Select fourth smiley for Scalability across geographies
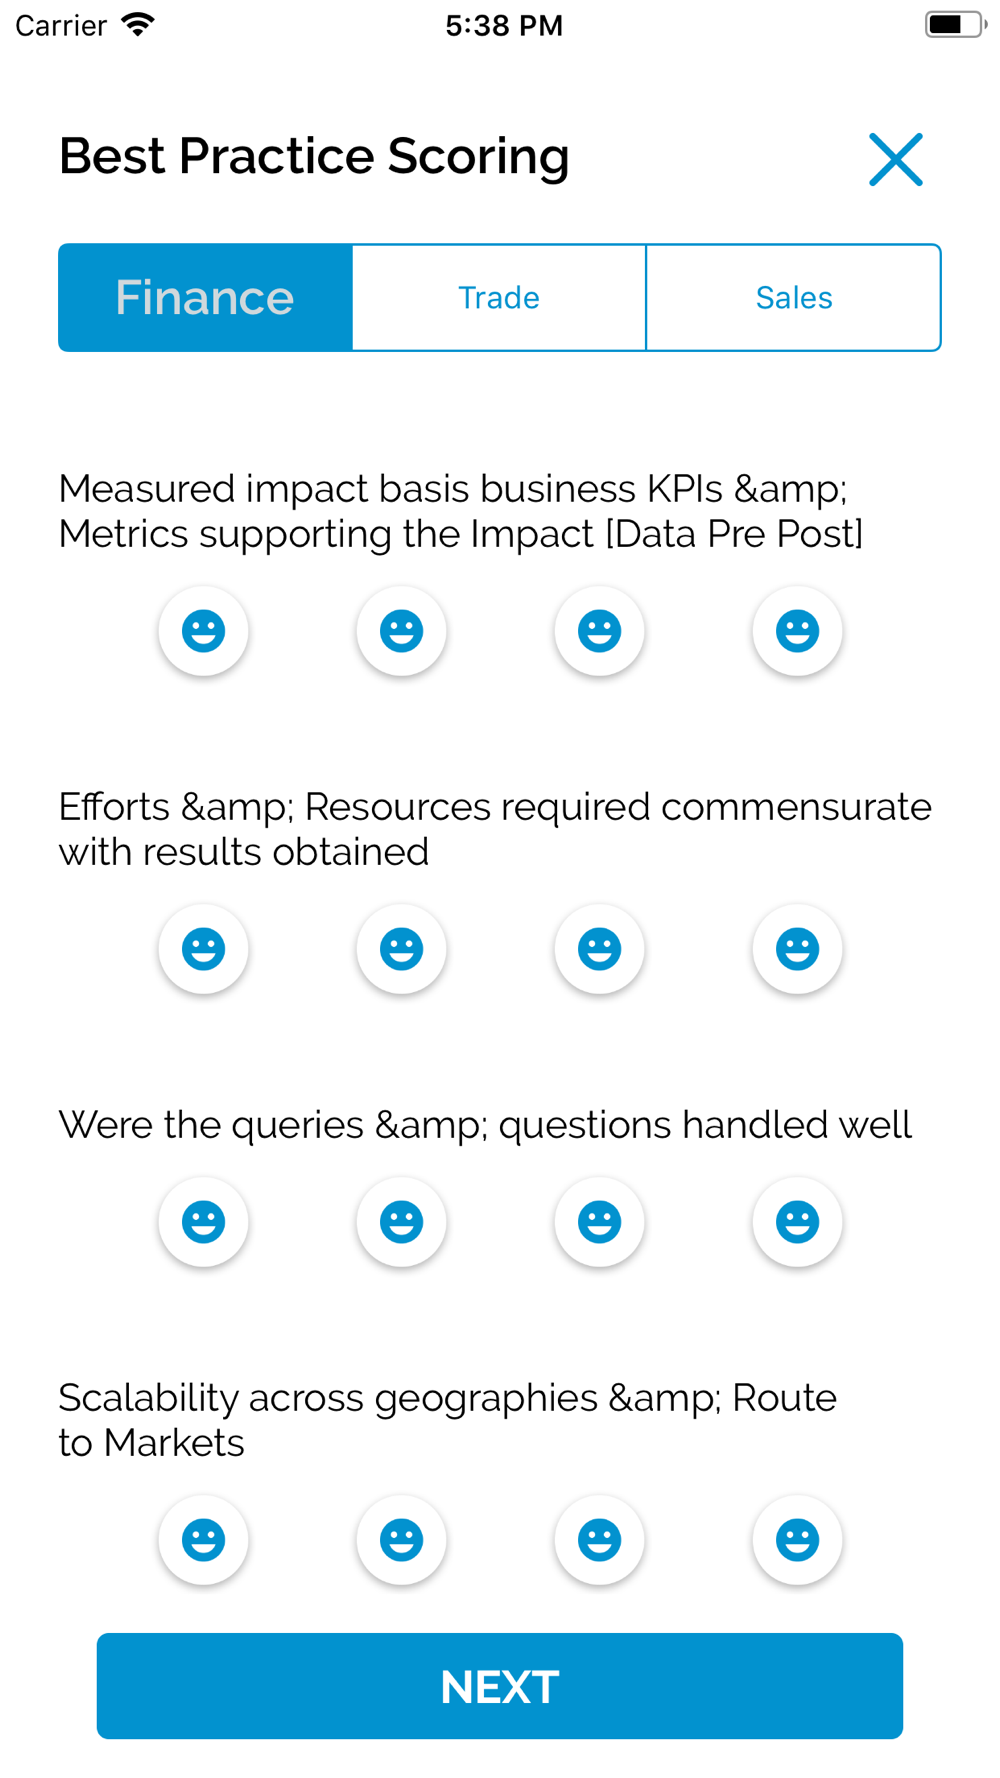The image size is (1000, 1778). point(797,1540)
